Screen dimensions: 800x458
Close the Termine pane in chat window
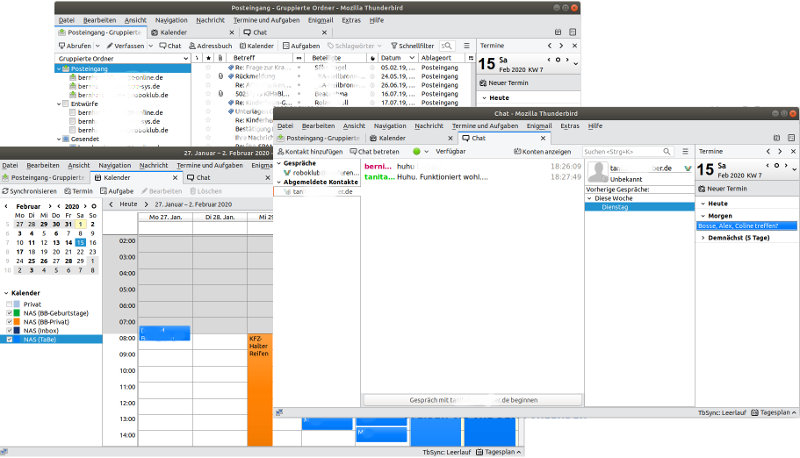pos(793,151)
